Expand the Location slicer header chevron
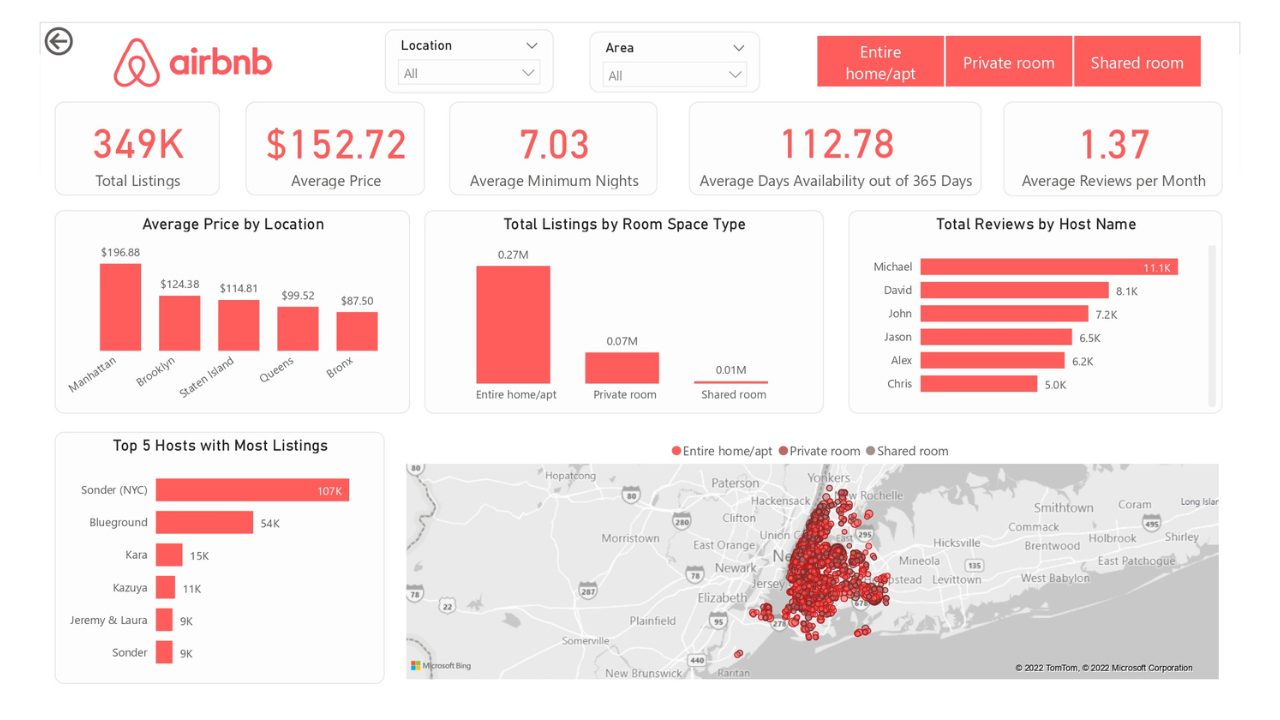Image resolution: width=1280 pixels, height=720 pixels. [531, 45]
